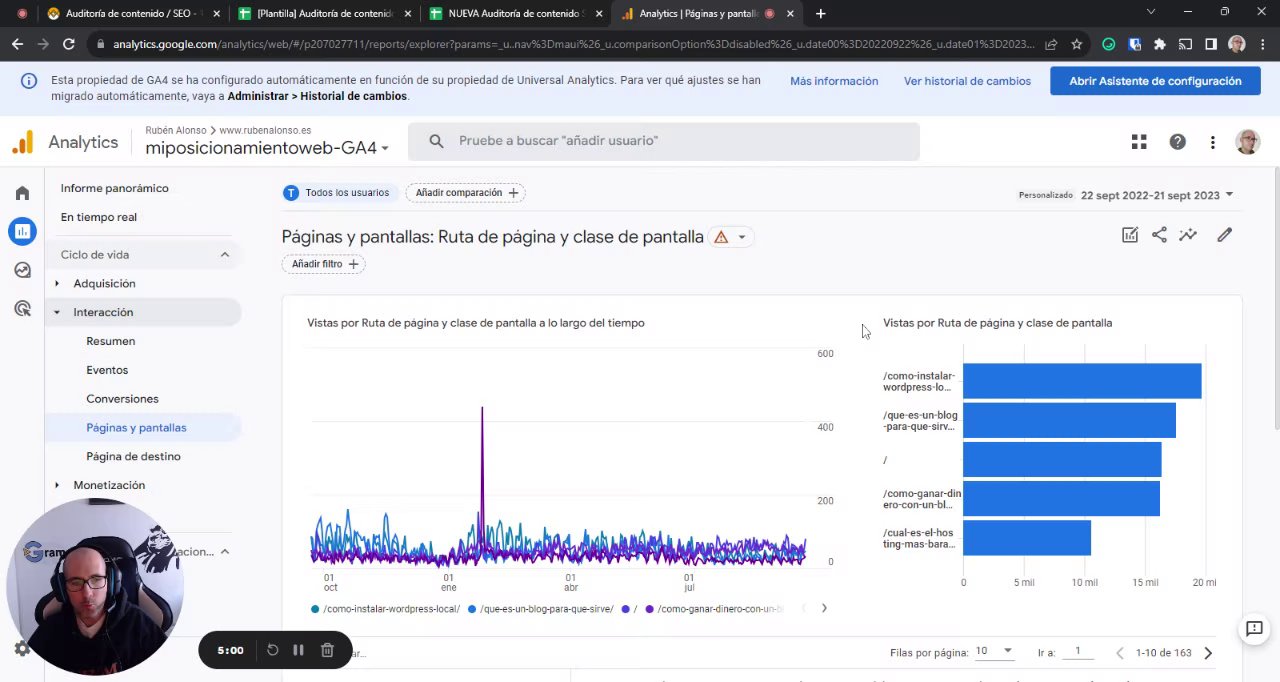Open Explore icon in left rail

22,270
